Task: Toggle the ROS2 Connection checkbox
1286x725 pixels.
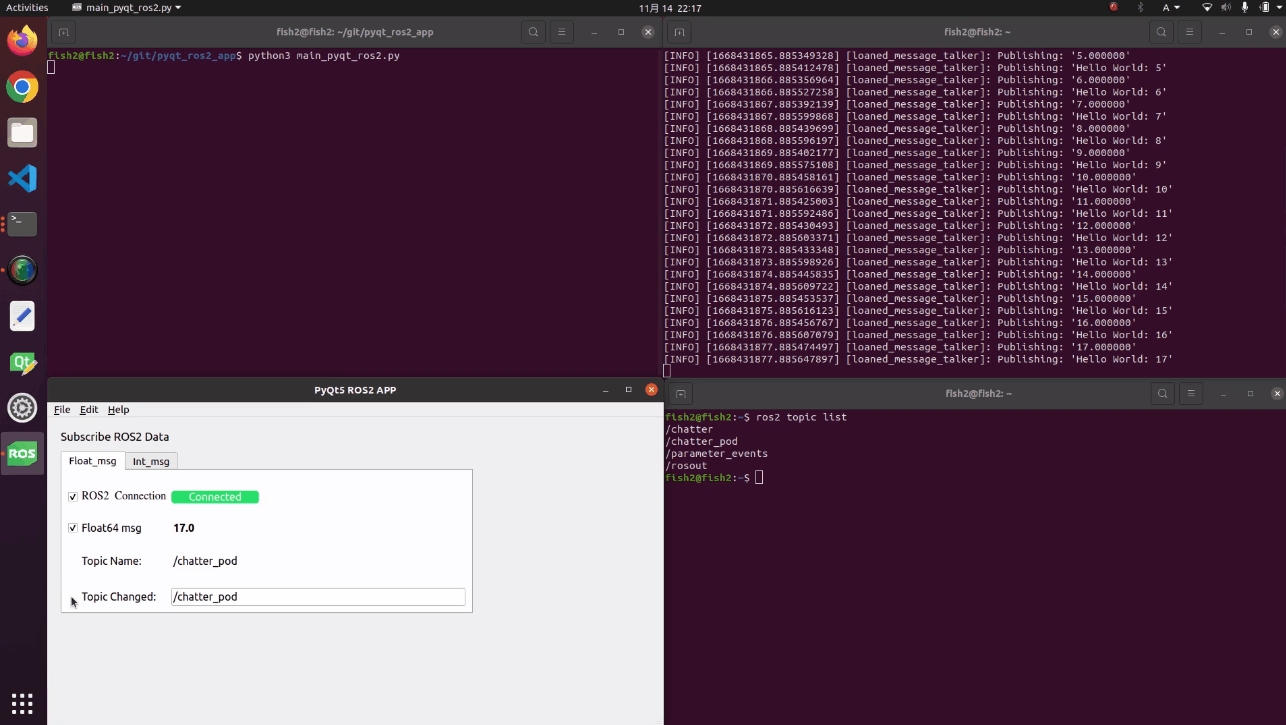Action: coord(73,497)
